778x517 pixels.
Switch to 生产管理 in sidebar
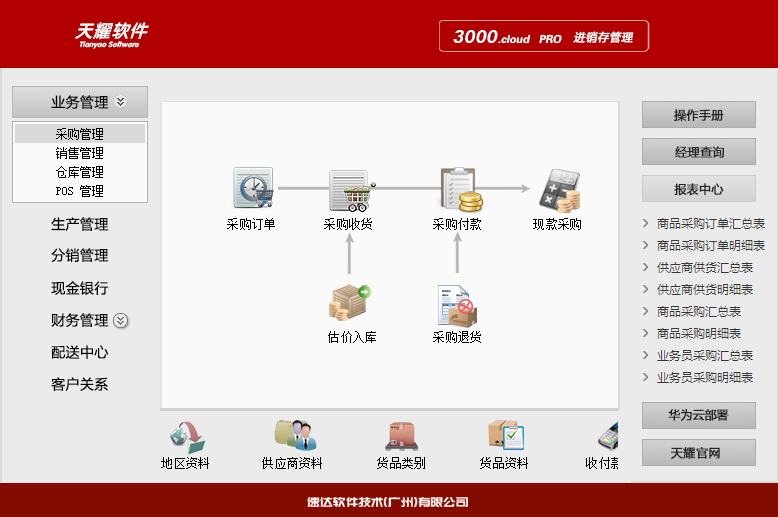[80, 224]
